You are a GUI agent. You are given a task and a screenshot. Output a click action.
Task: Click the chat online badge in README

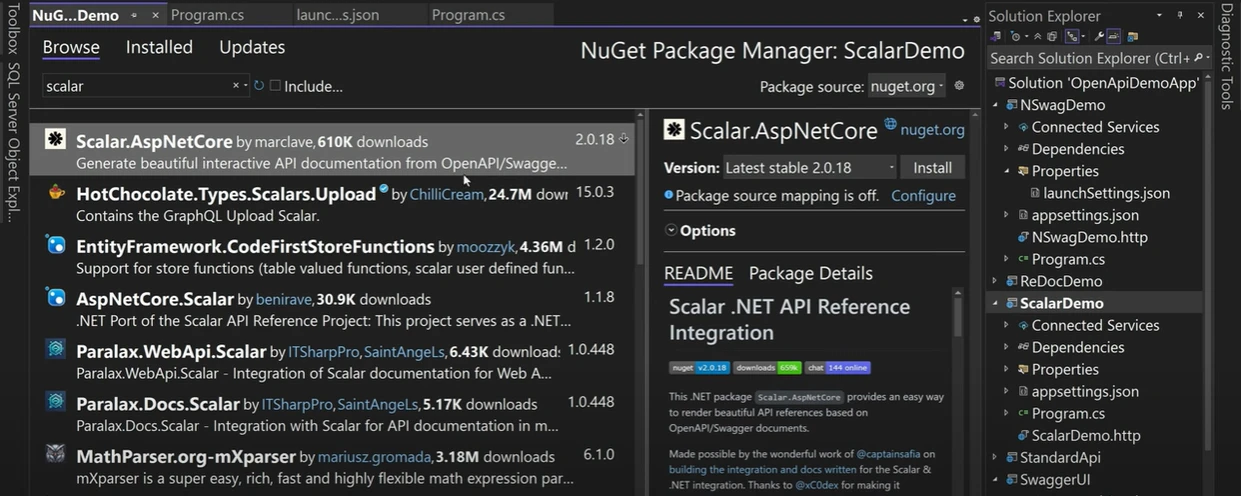coord(838,368)
